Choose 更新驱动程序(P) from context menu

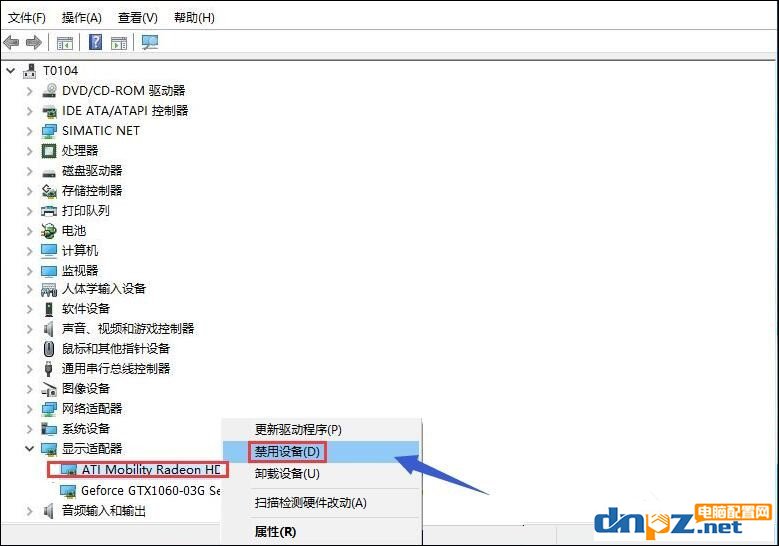(x=321, y=430)
